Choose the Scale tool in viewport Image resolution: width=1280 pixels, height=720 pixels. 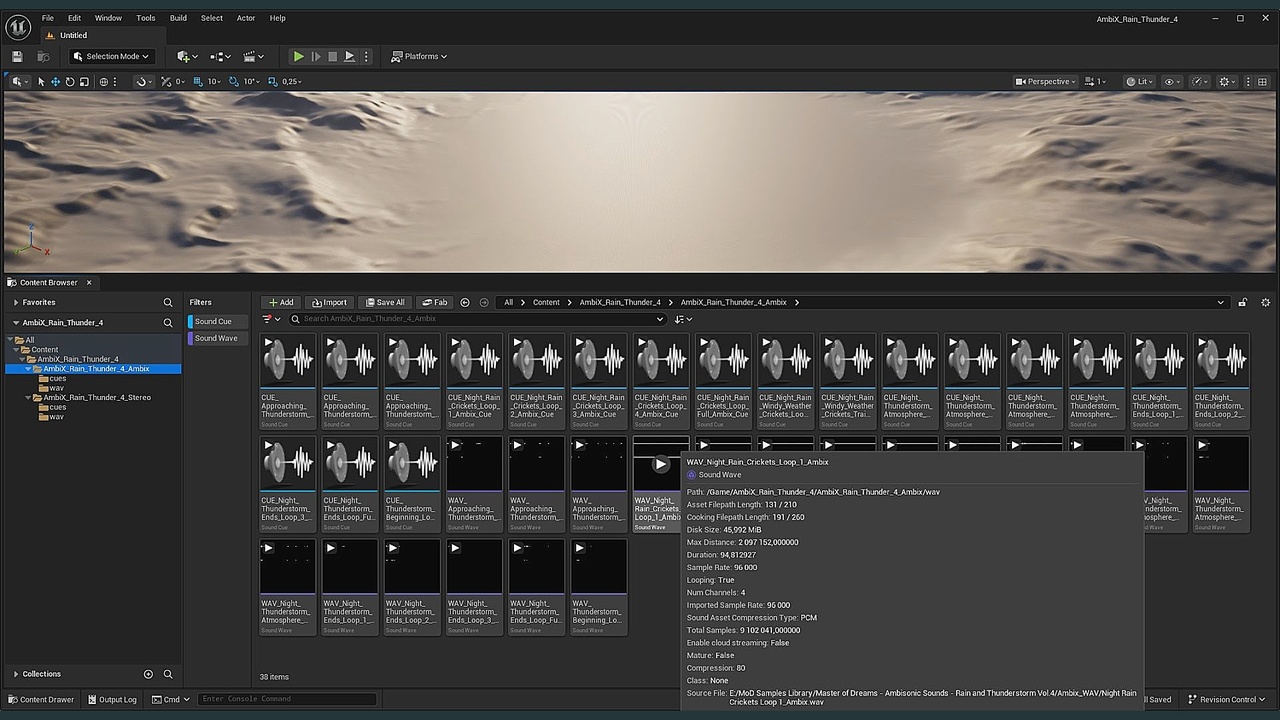click(x=84, y=81)
